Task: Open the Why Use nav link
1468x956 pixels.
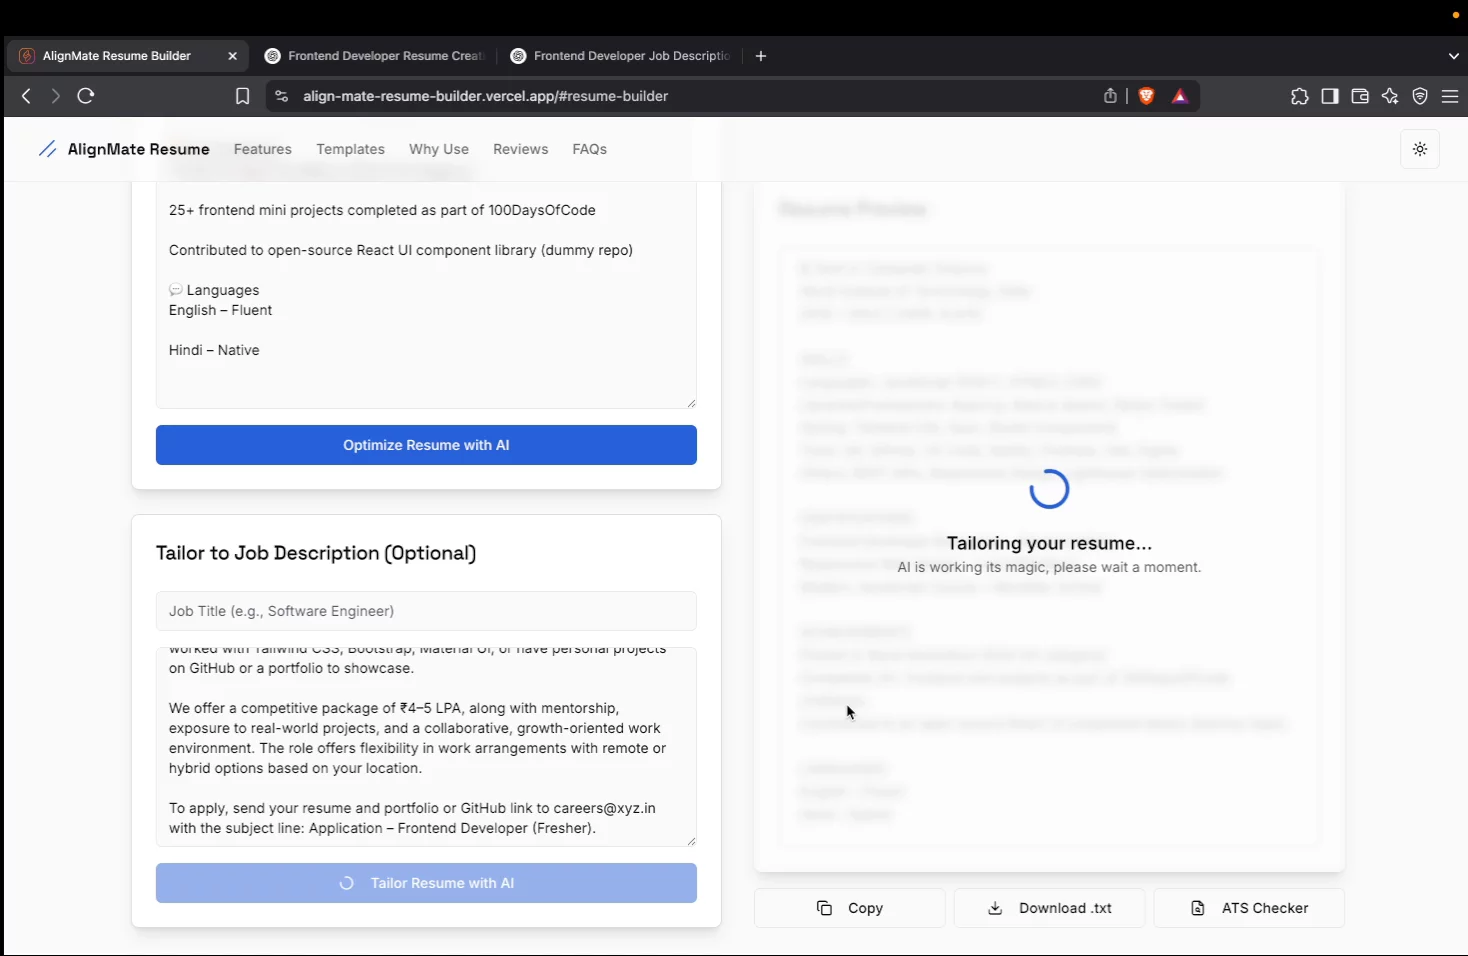Action: click(x=439, y=149)
